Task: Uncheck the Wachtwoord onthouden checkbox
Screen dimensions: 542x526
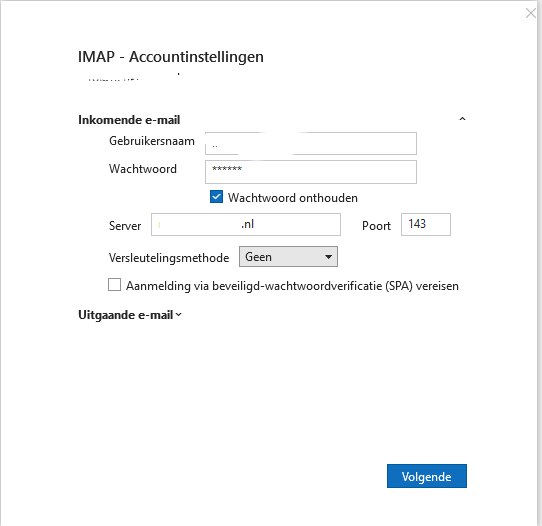Action: coord(216,197)
